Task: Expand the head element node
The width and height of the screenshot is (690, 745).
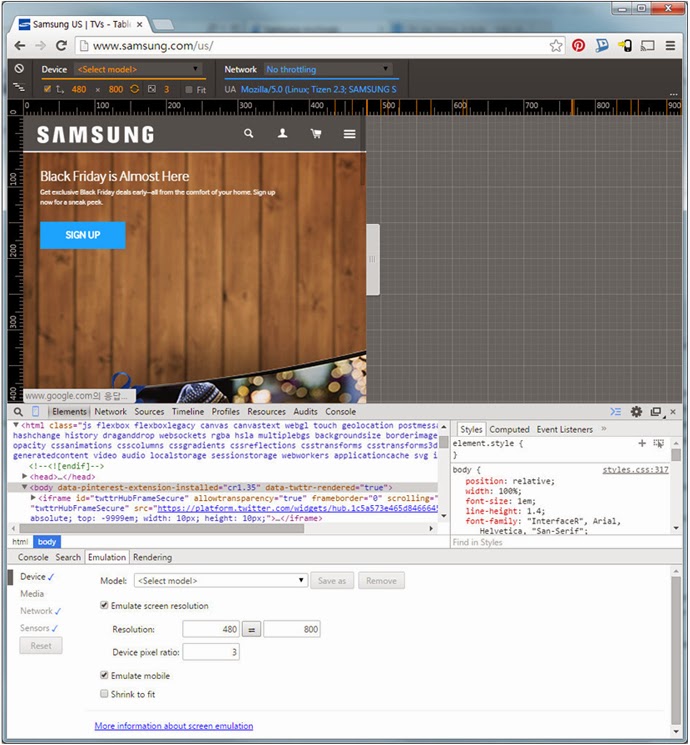Action: pyautogui.click(x=26, y=477)
